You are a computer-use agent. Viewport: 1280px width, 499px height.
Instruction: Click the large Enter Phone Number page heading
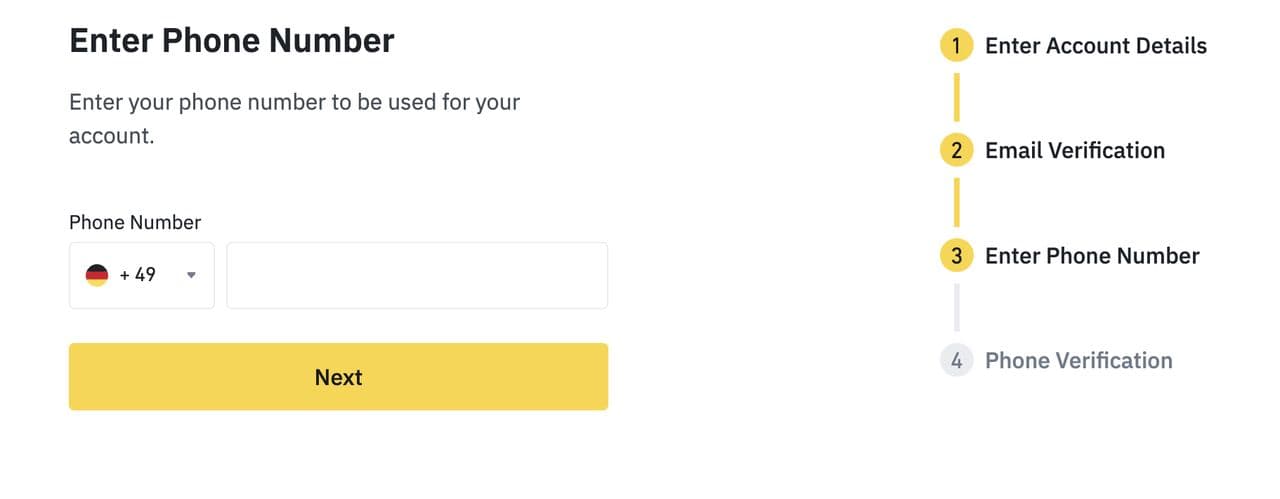click(x=232, y=41)
